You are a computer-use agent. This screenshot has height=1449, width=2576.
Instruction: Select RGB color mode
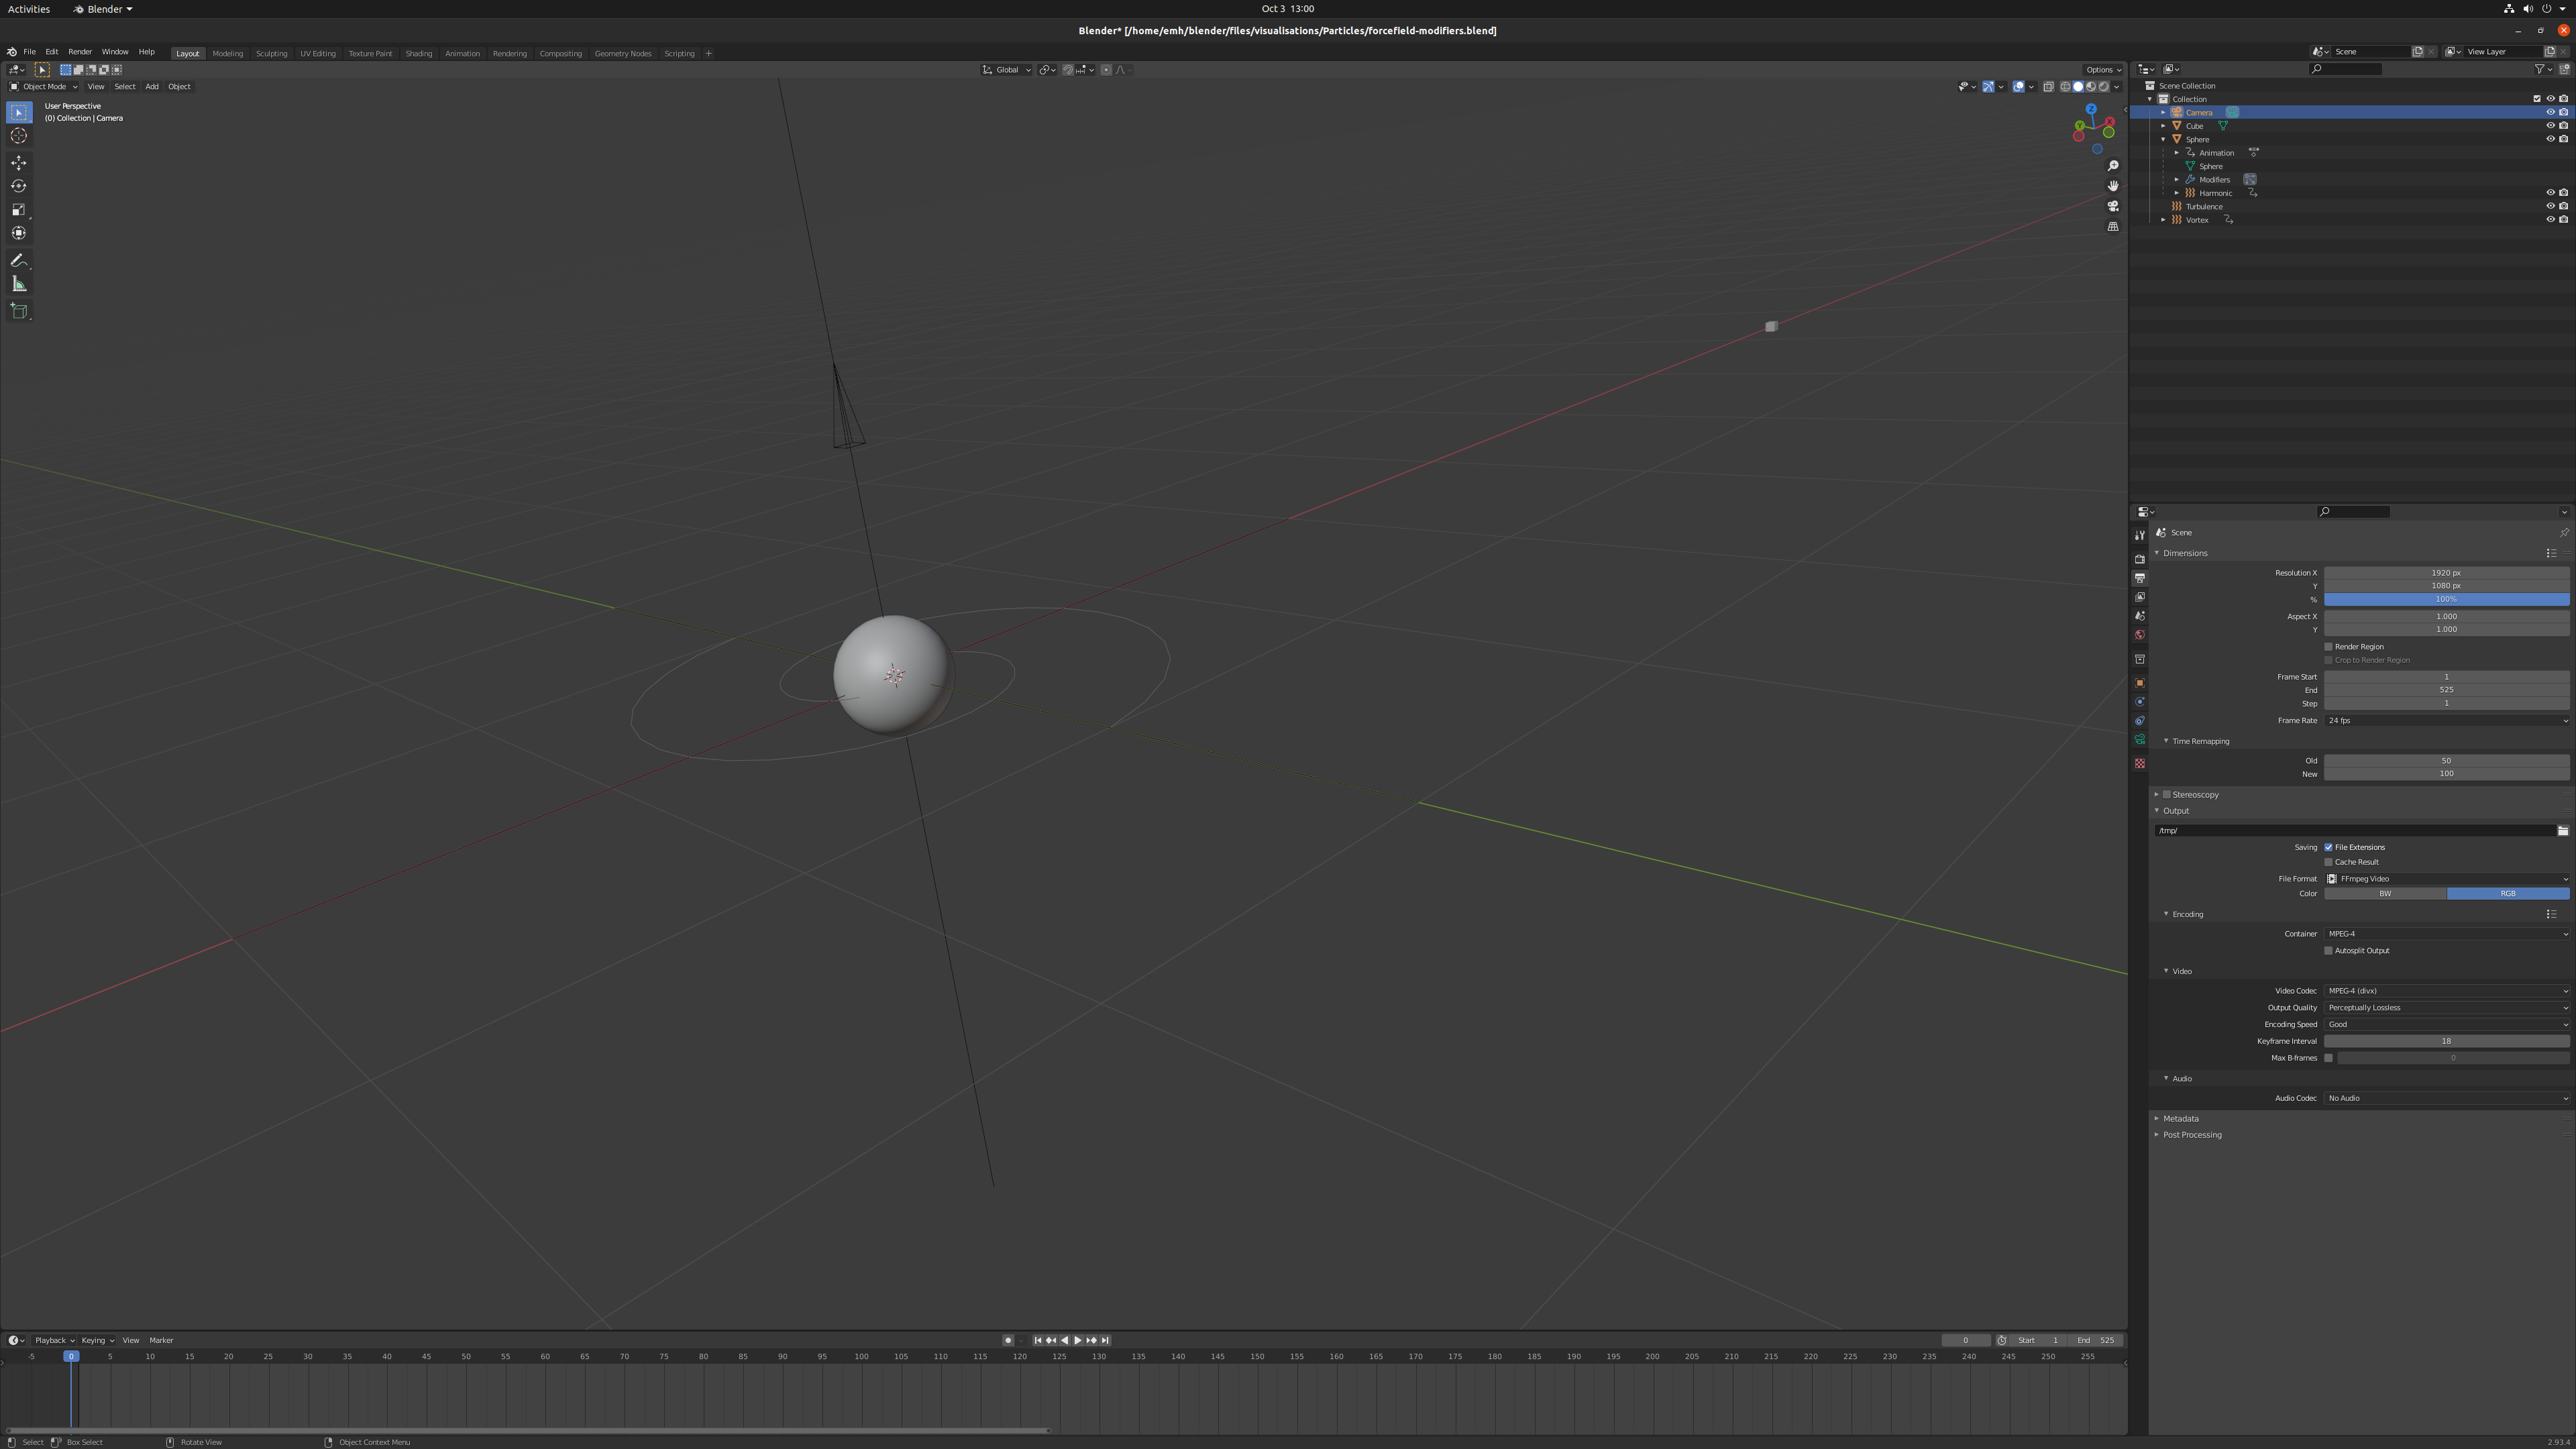[2508, 894]
